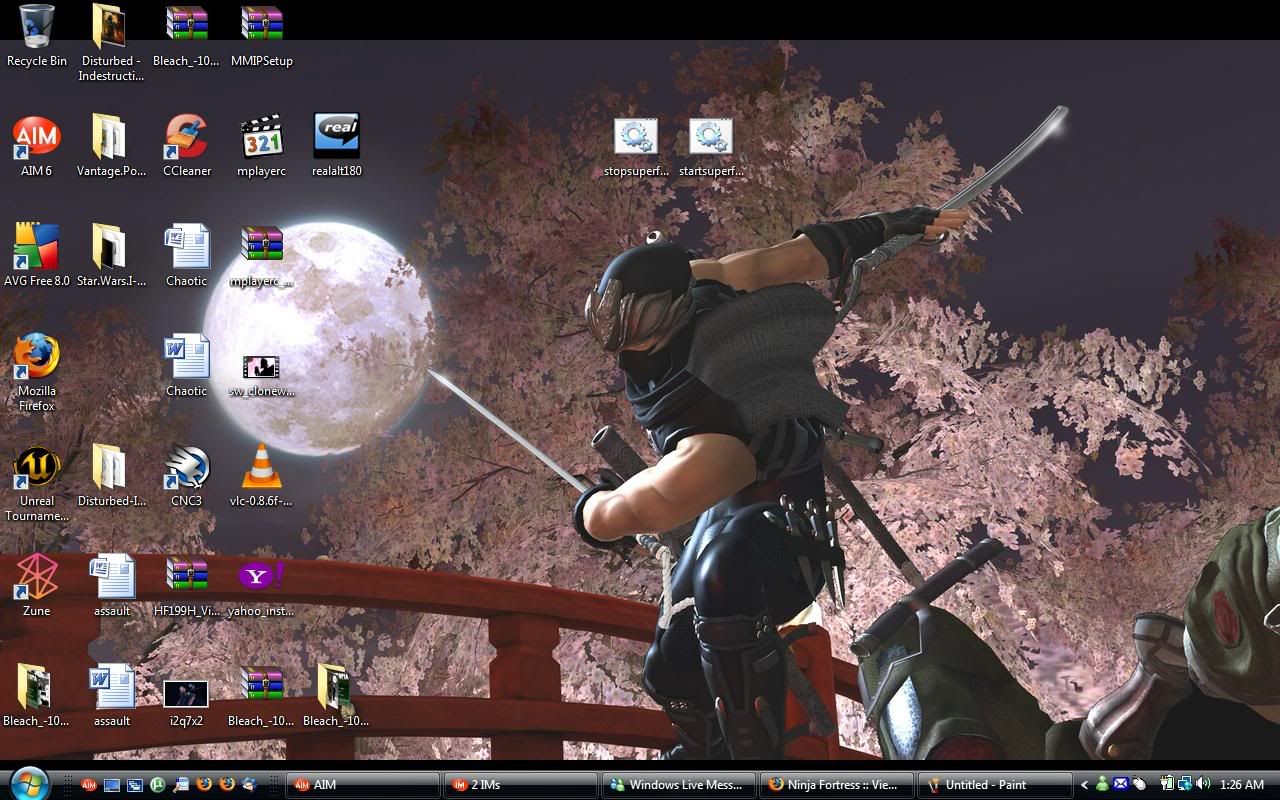1280x800 pixels.
Task: Click the 1:26 AM taskbar clock
Action: coord(1242,785)
